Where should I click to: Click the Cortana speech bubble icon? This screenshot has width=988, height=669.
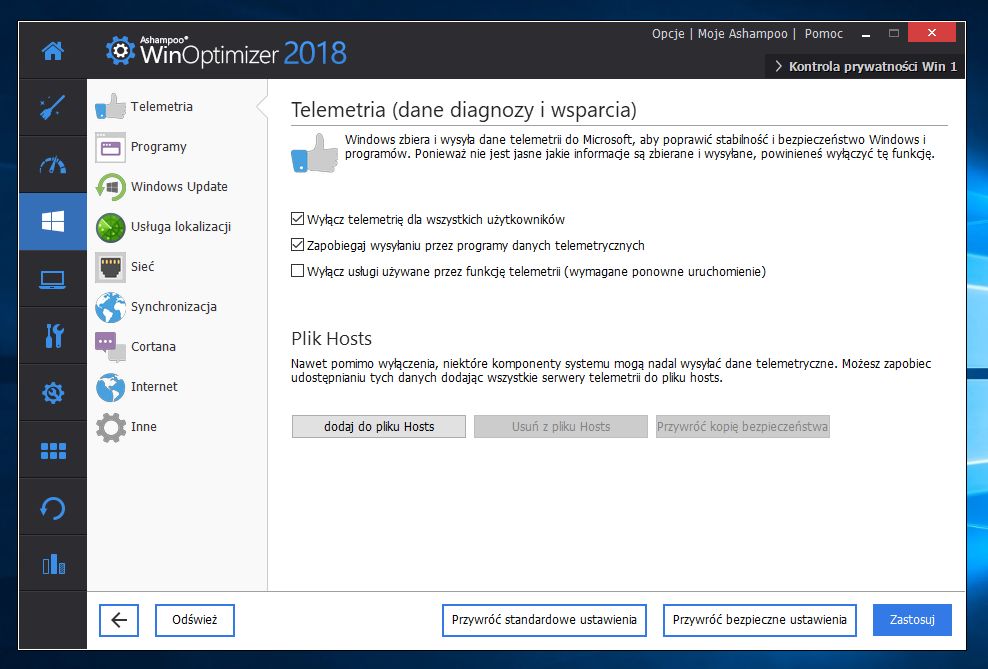110,347
